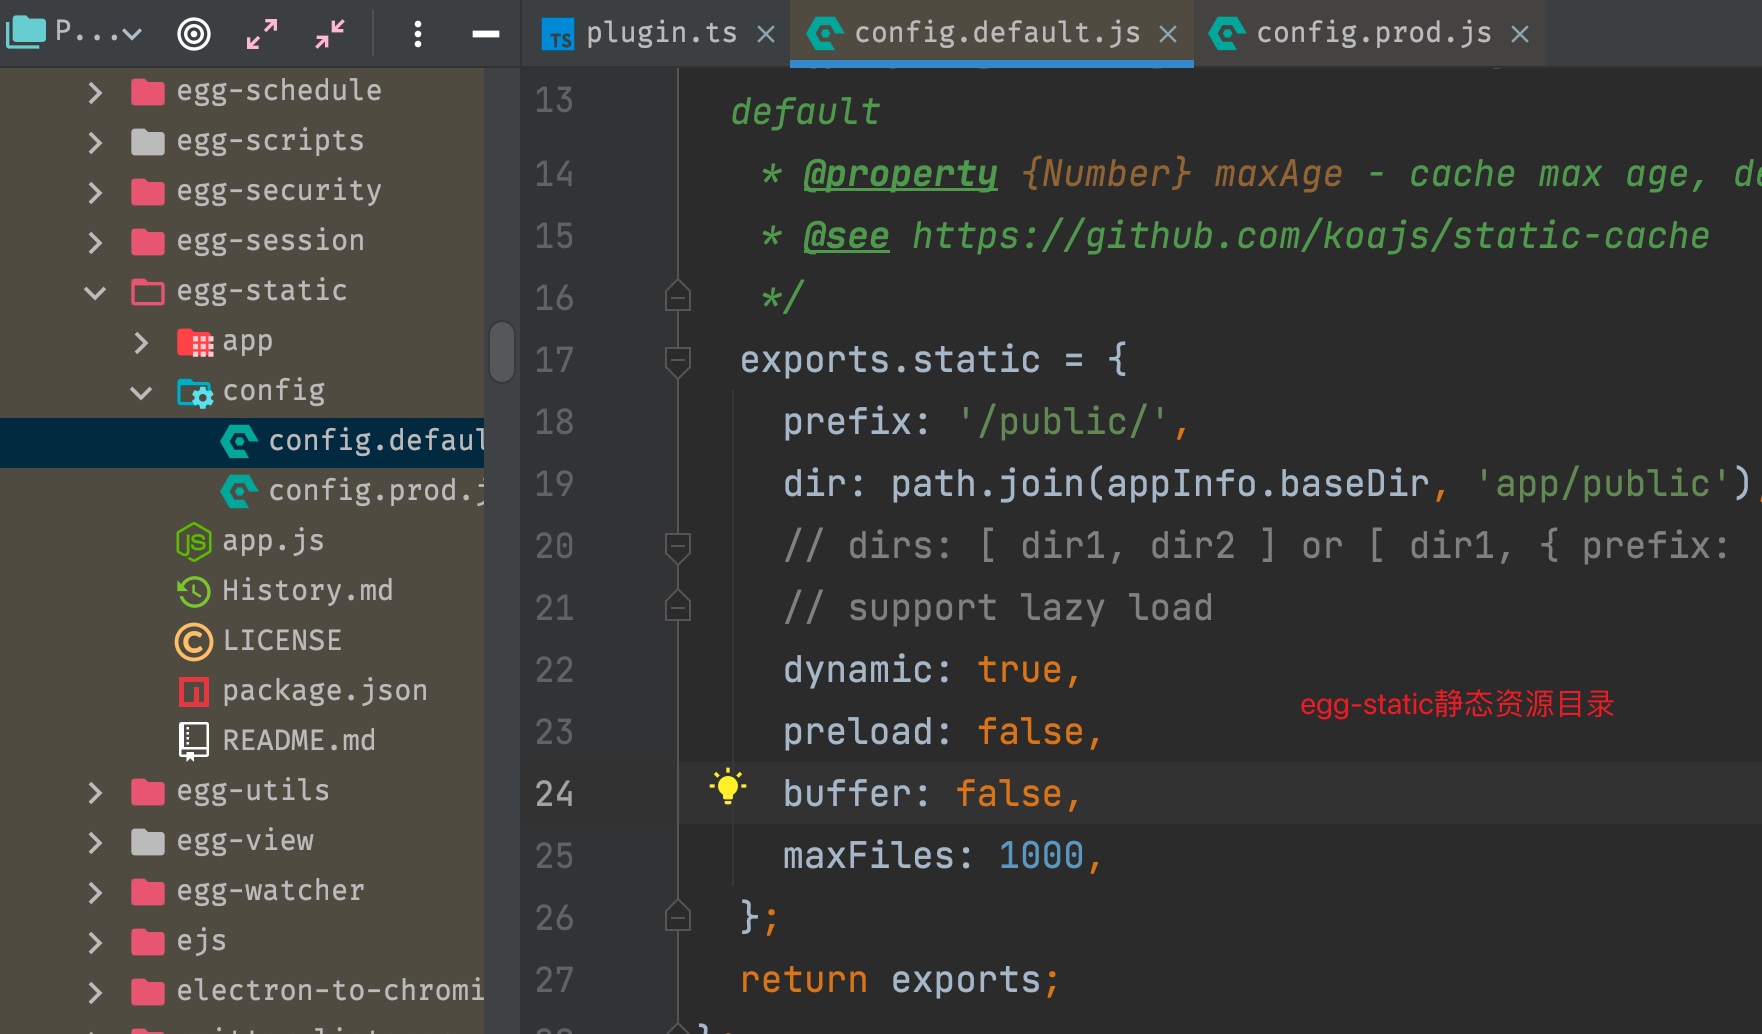Image resolution: width=1762 pixels, height=1034 pixels.
Task: Open the koajs static-cache GitHub link
Action: coord(1310,237)
